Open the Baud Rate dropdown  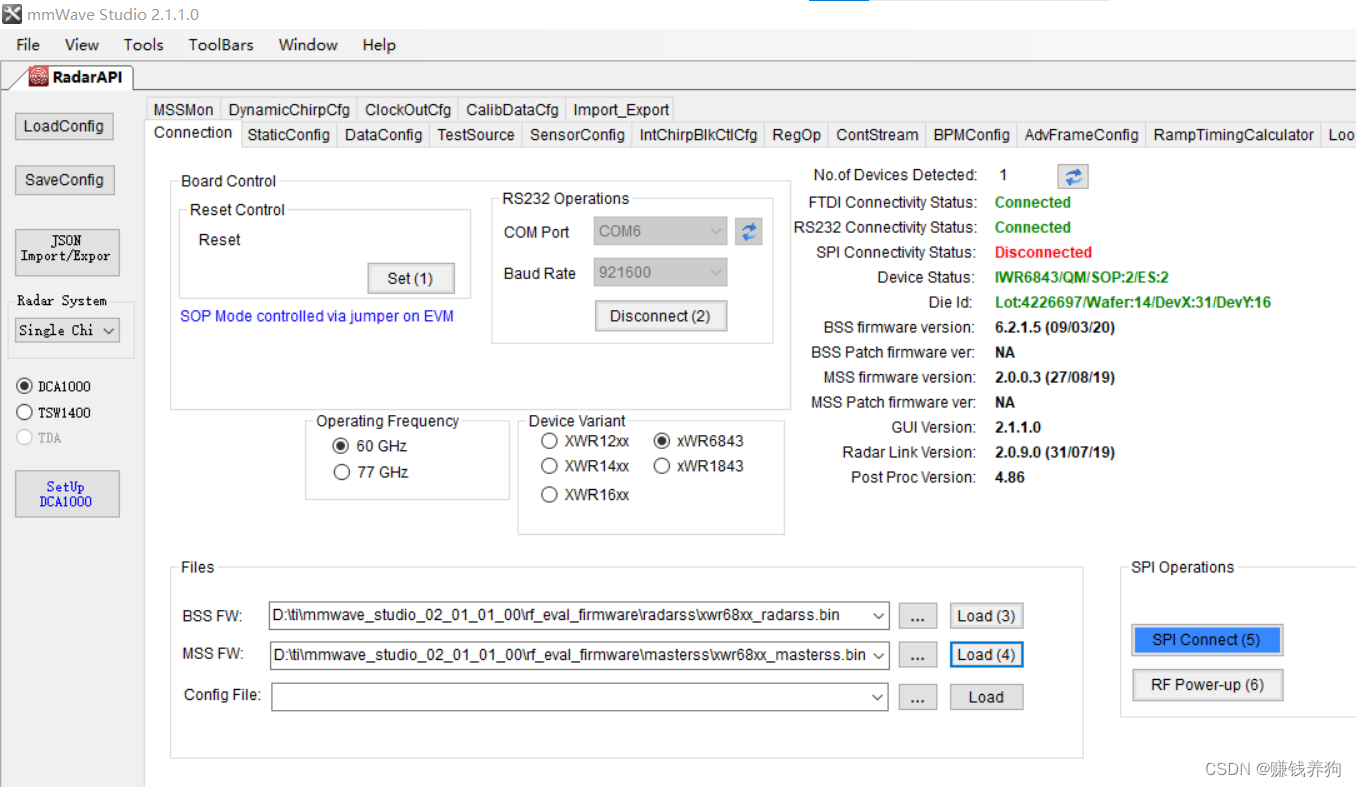coord(660,273)
